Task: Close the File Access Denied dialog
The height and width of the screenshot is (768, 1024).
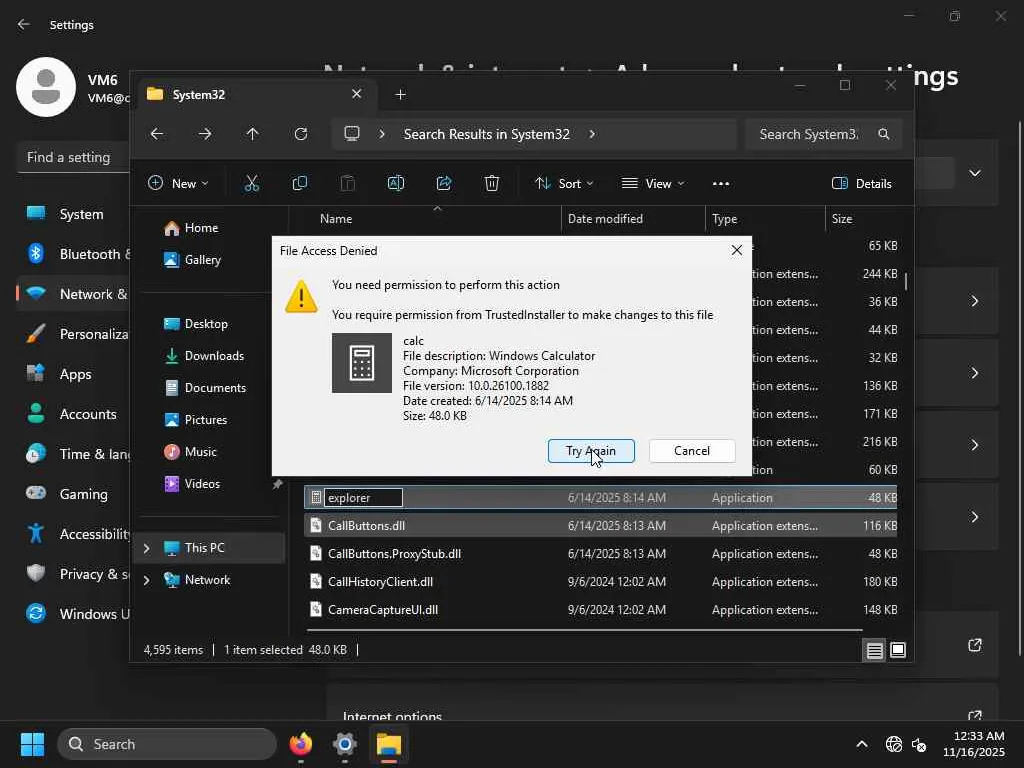Action: (x=737, y=250)
